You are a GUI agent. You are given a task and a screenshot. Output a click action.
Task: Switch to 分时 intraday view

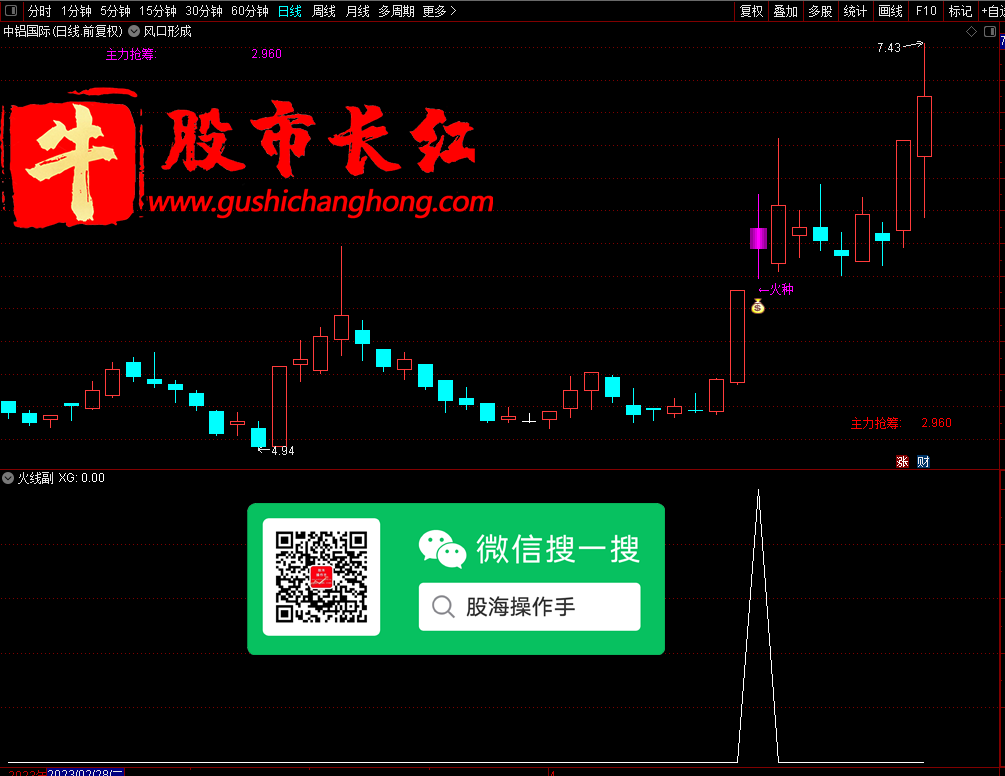tap(39, 11)
